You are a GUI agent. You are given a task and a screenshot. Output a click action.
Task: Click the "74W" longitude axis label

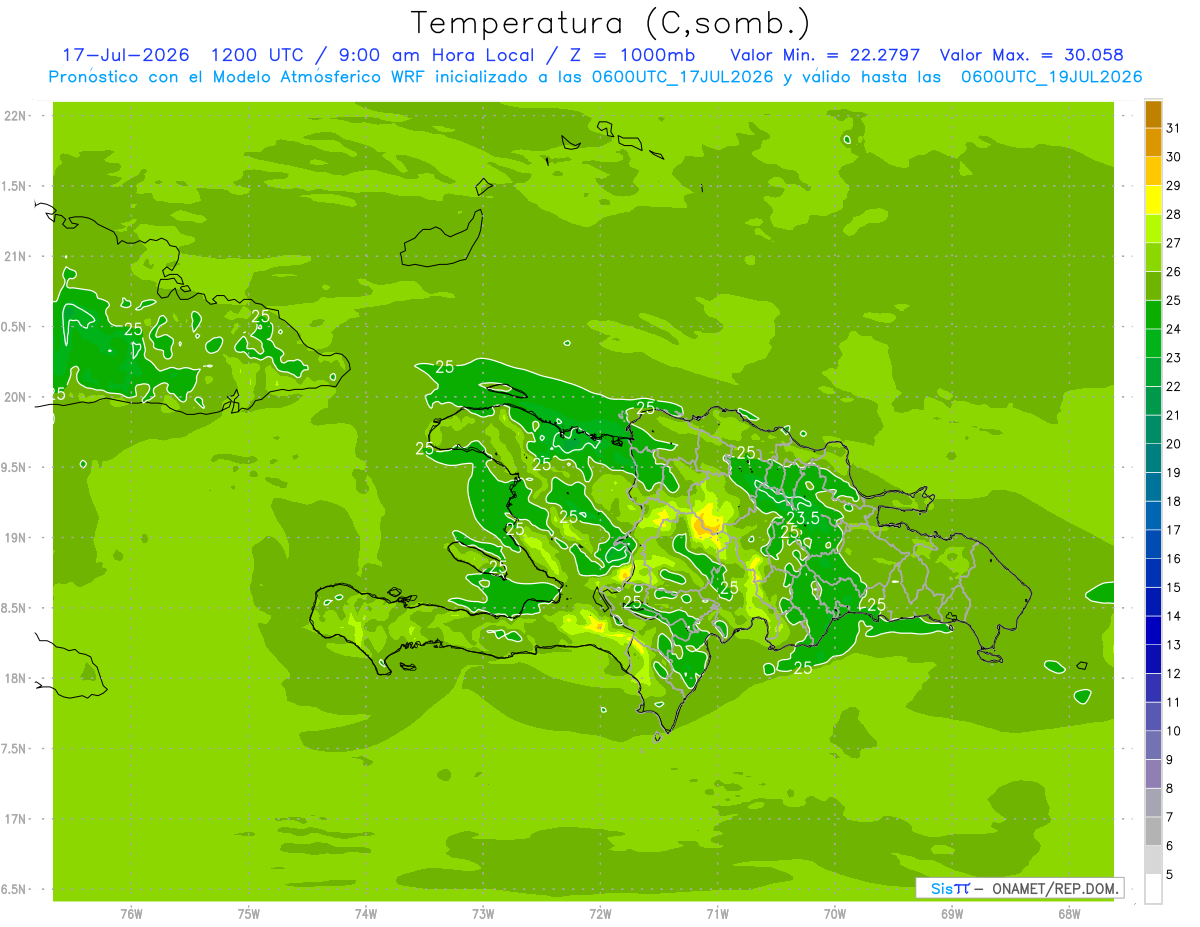pyautogui.click(x=366, y=914)
